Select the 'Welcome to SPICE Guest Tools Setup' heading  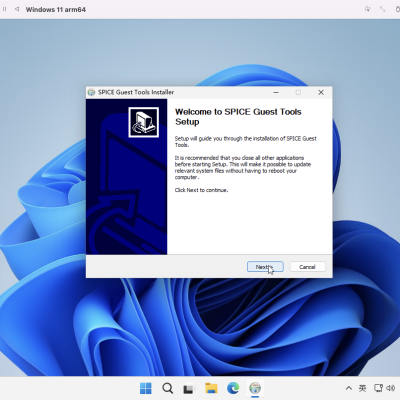coord(238,117)
